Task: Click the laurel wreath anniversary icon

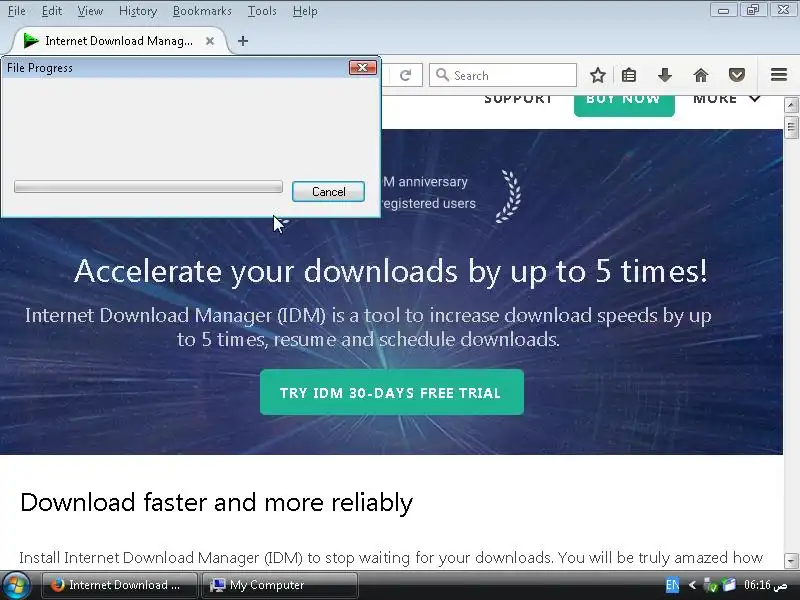Action: click(x=509, y=196)
